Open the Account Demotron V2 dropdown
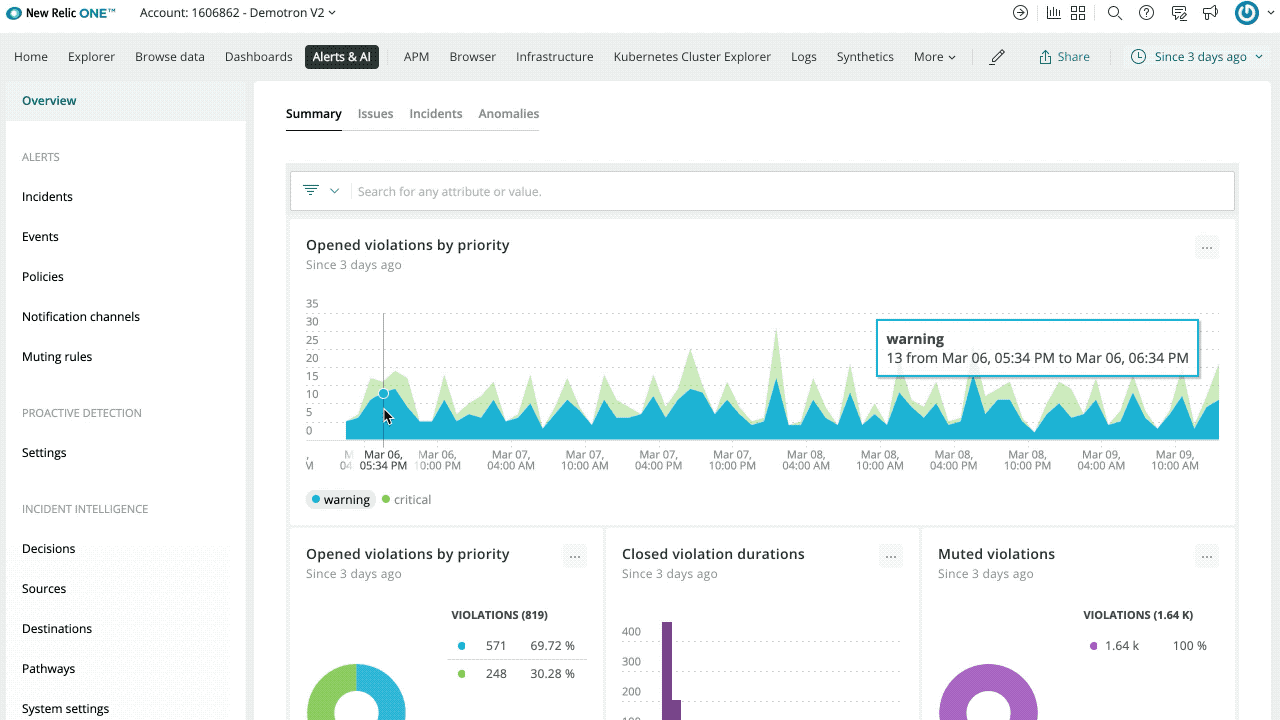The height and width of the screenshot is (720, 1280). [237, 13]
